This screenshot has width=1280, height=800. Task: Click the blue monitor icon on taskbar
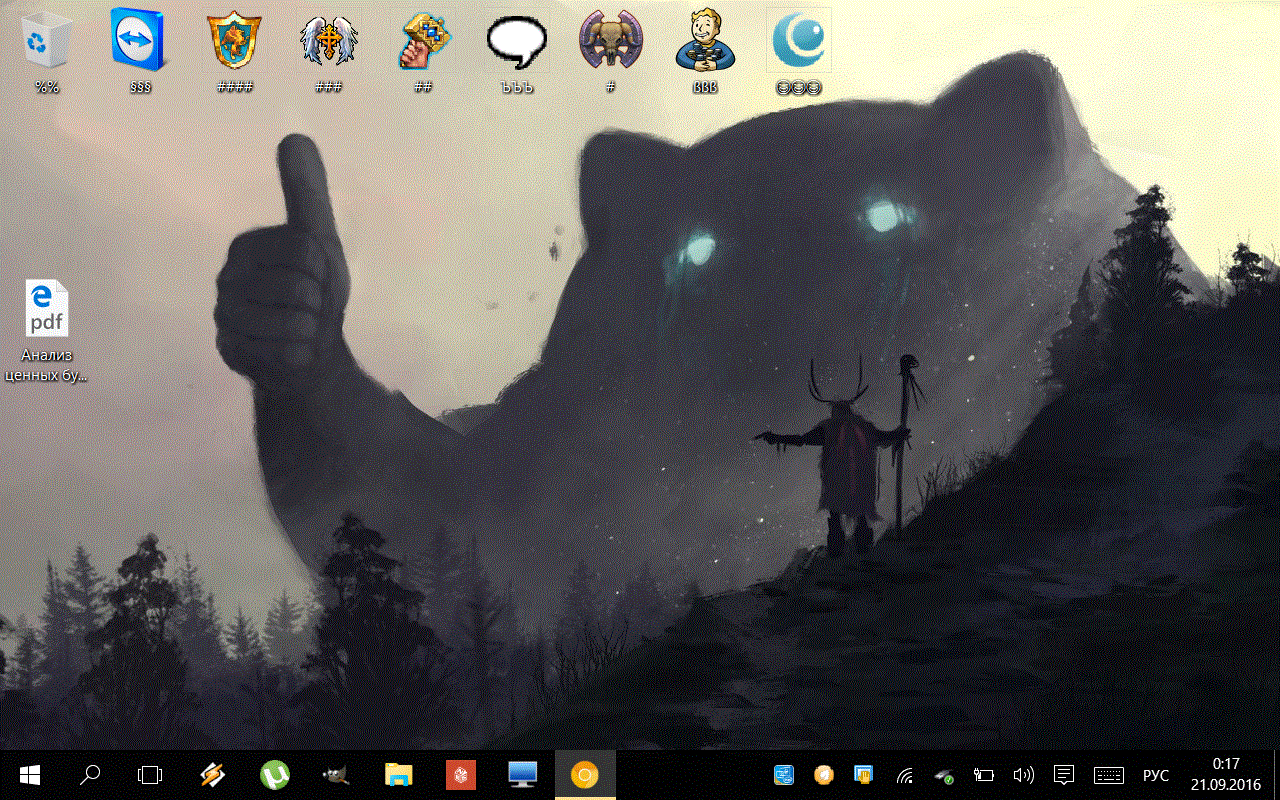tap(523, 775)
